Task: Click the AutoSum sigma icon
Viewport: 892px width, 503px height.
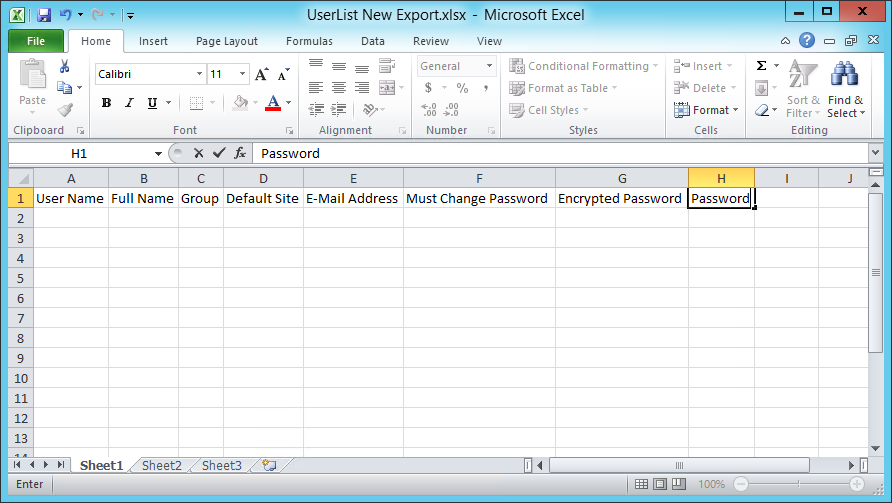Action: 761,66
